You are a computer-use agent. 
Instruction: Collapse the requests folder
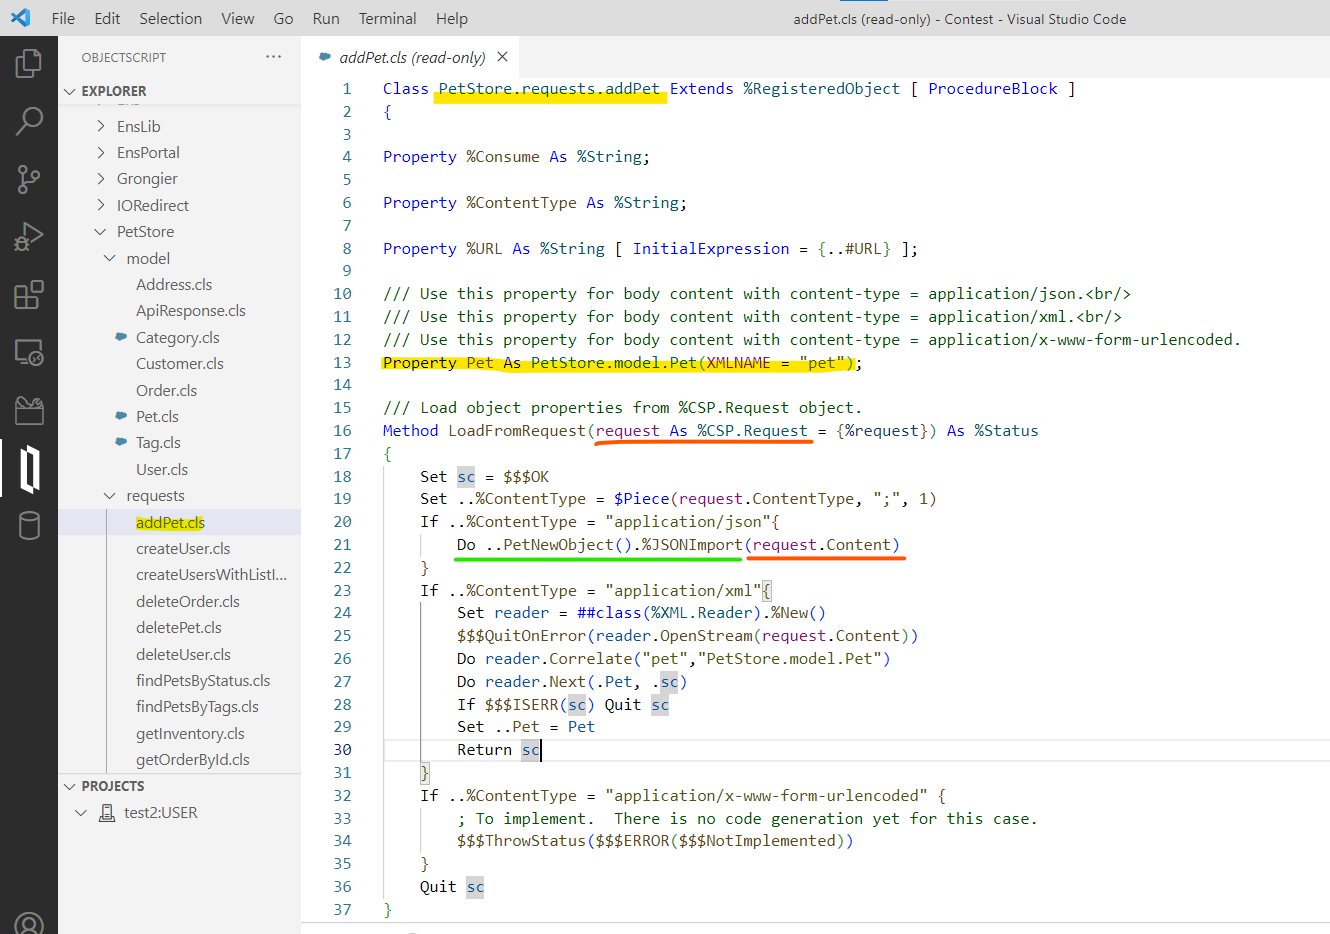pos(110,496)
